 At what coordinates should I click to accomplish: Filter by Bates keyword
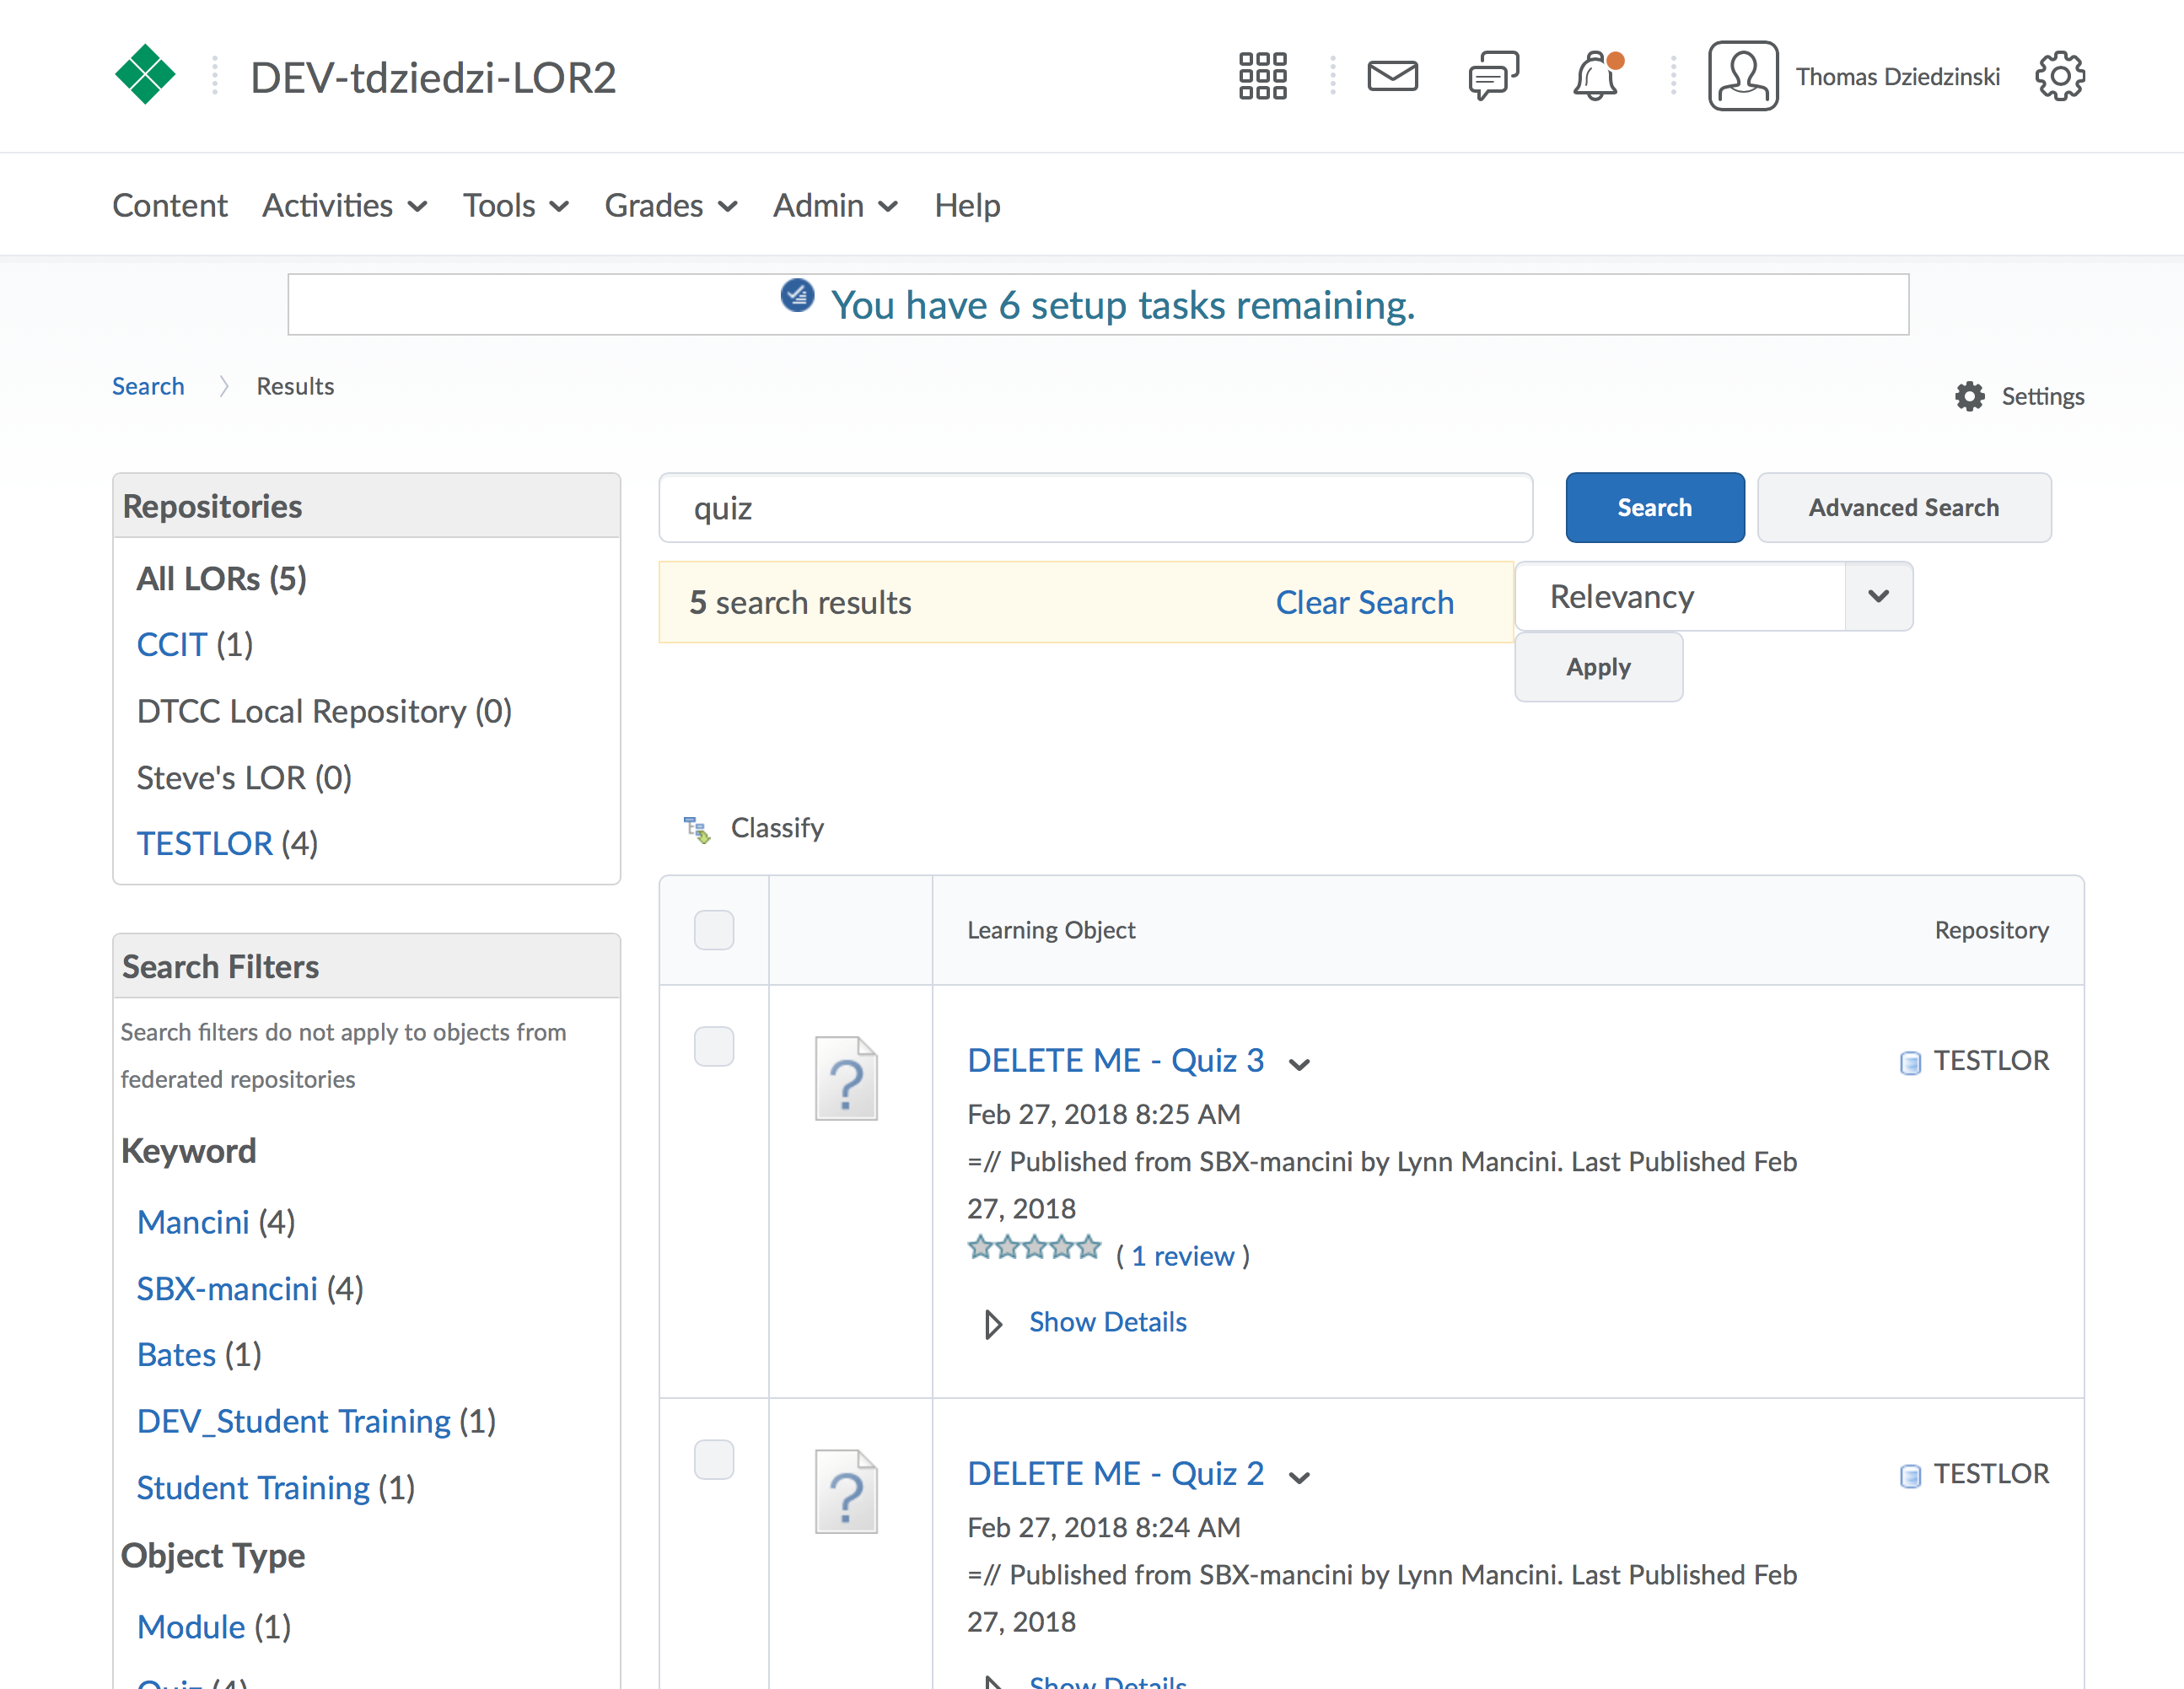point(176,1355)
